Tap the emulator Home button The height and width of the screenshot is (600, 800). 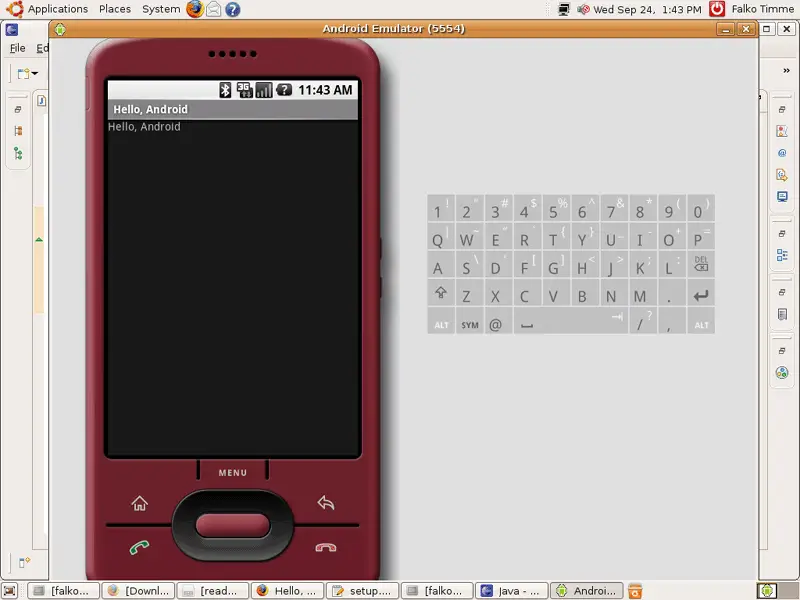point(139,504)
